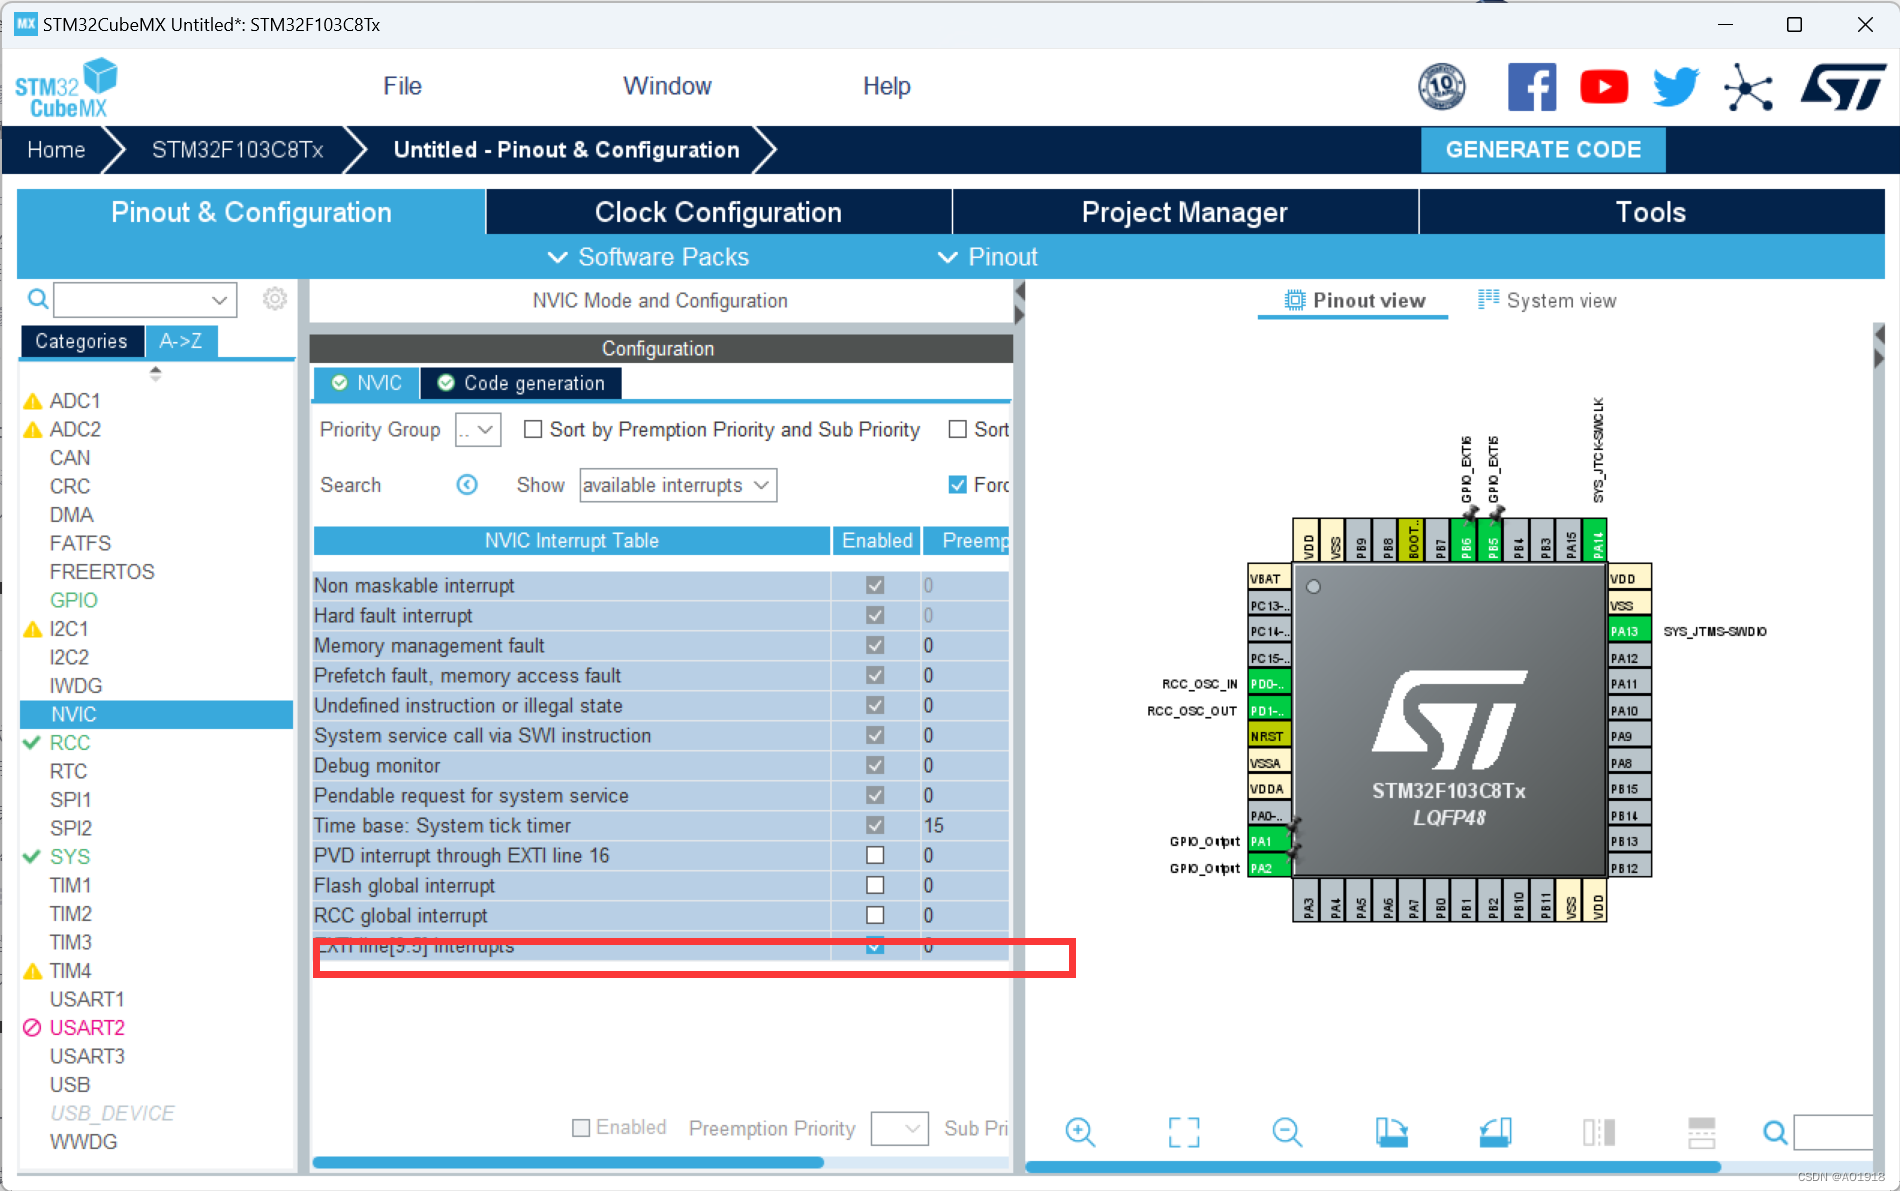Open the Facebook icon link

pos(1531,87)
